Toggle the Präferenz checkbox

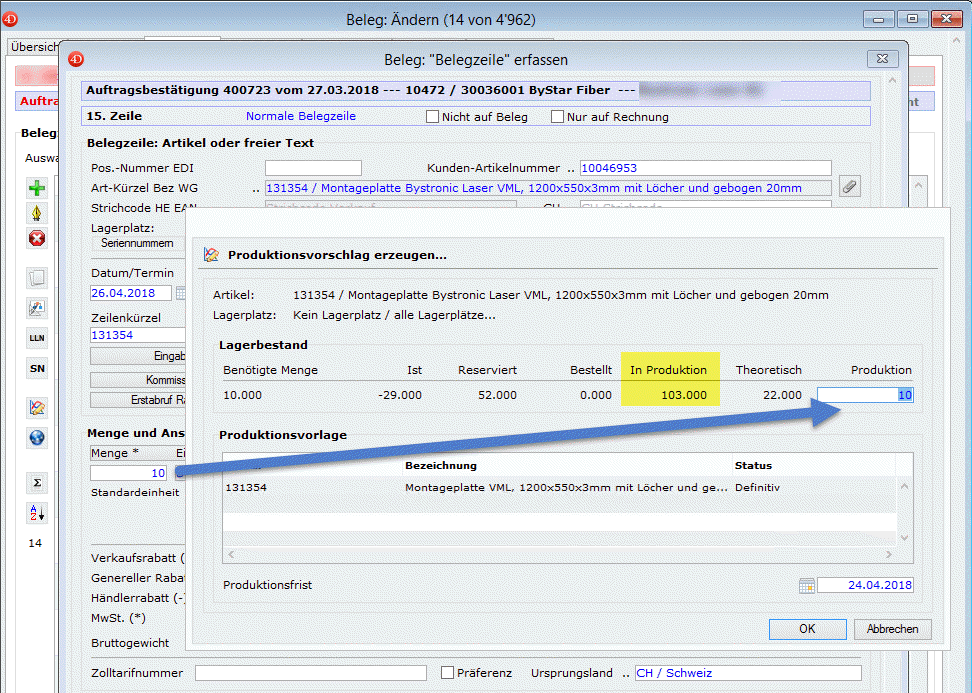pyautogui.click(x=448, y=673)
